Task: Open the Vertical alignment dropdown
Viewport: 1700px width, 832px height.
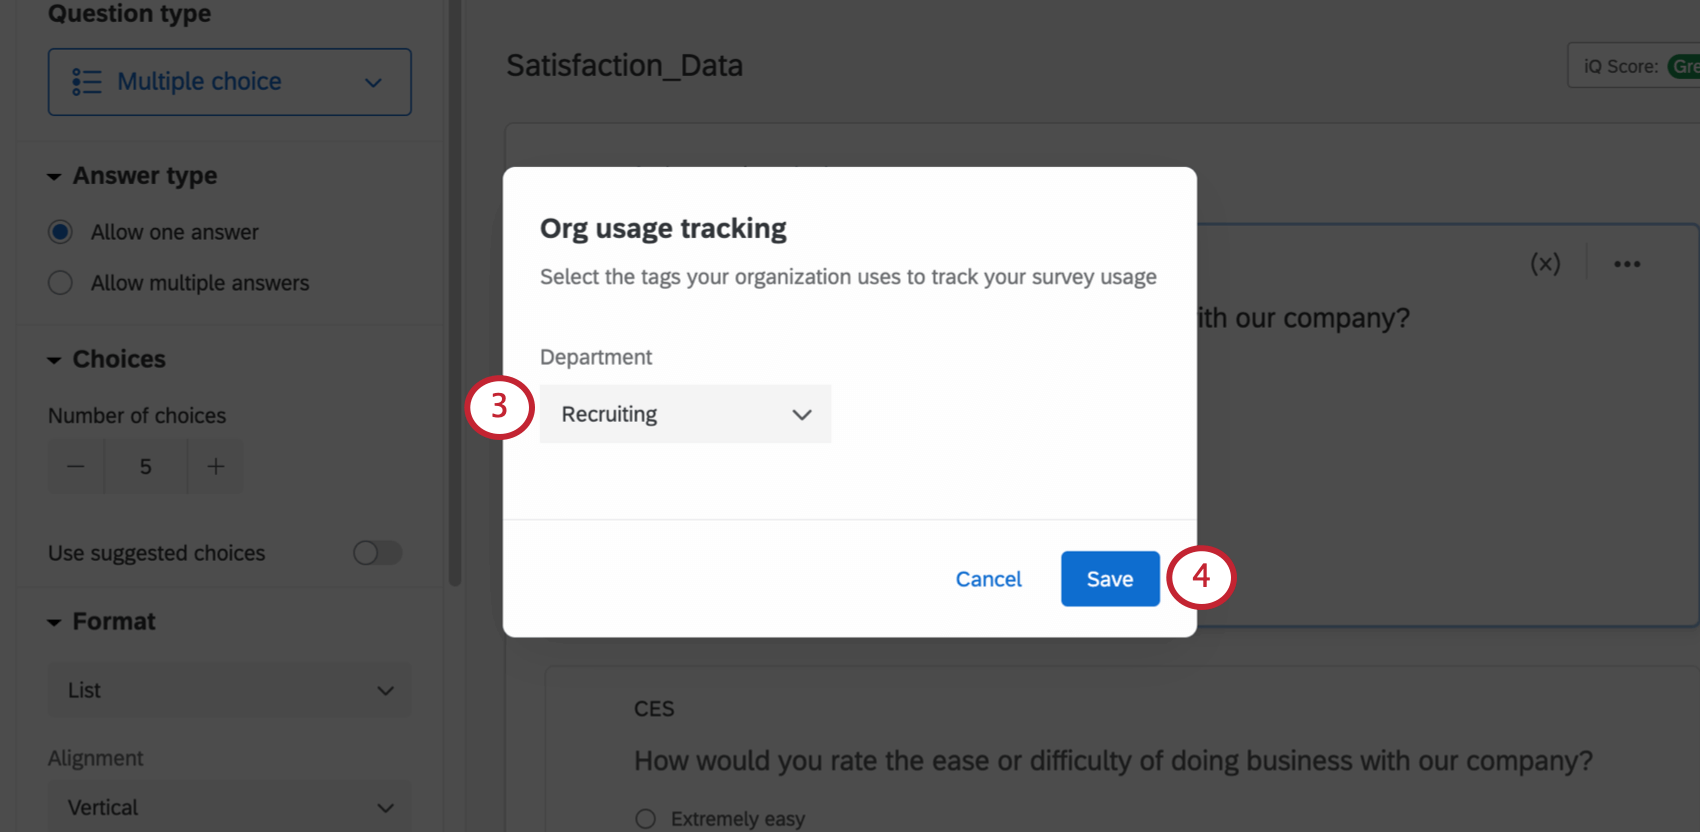Action: tap(230, 807)
